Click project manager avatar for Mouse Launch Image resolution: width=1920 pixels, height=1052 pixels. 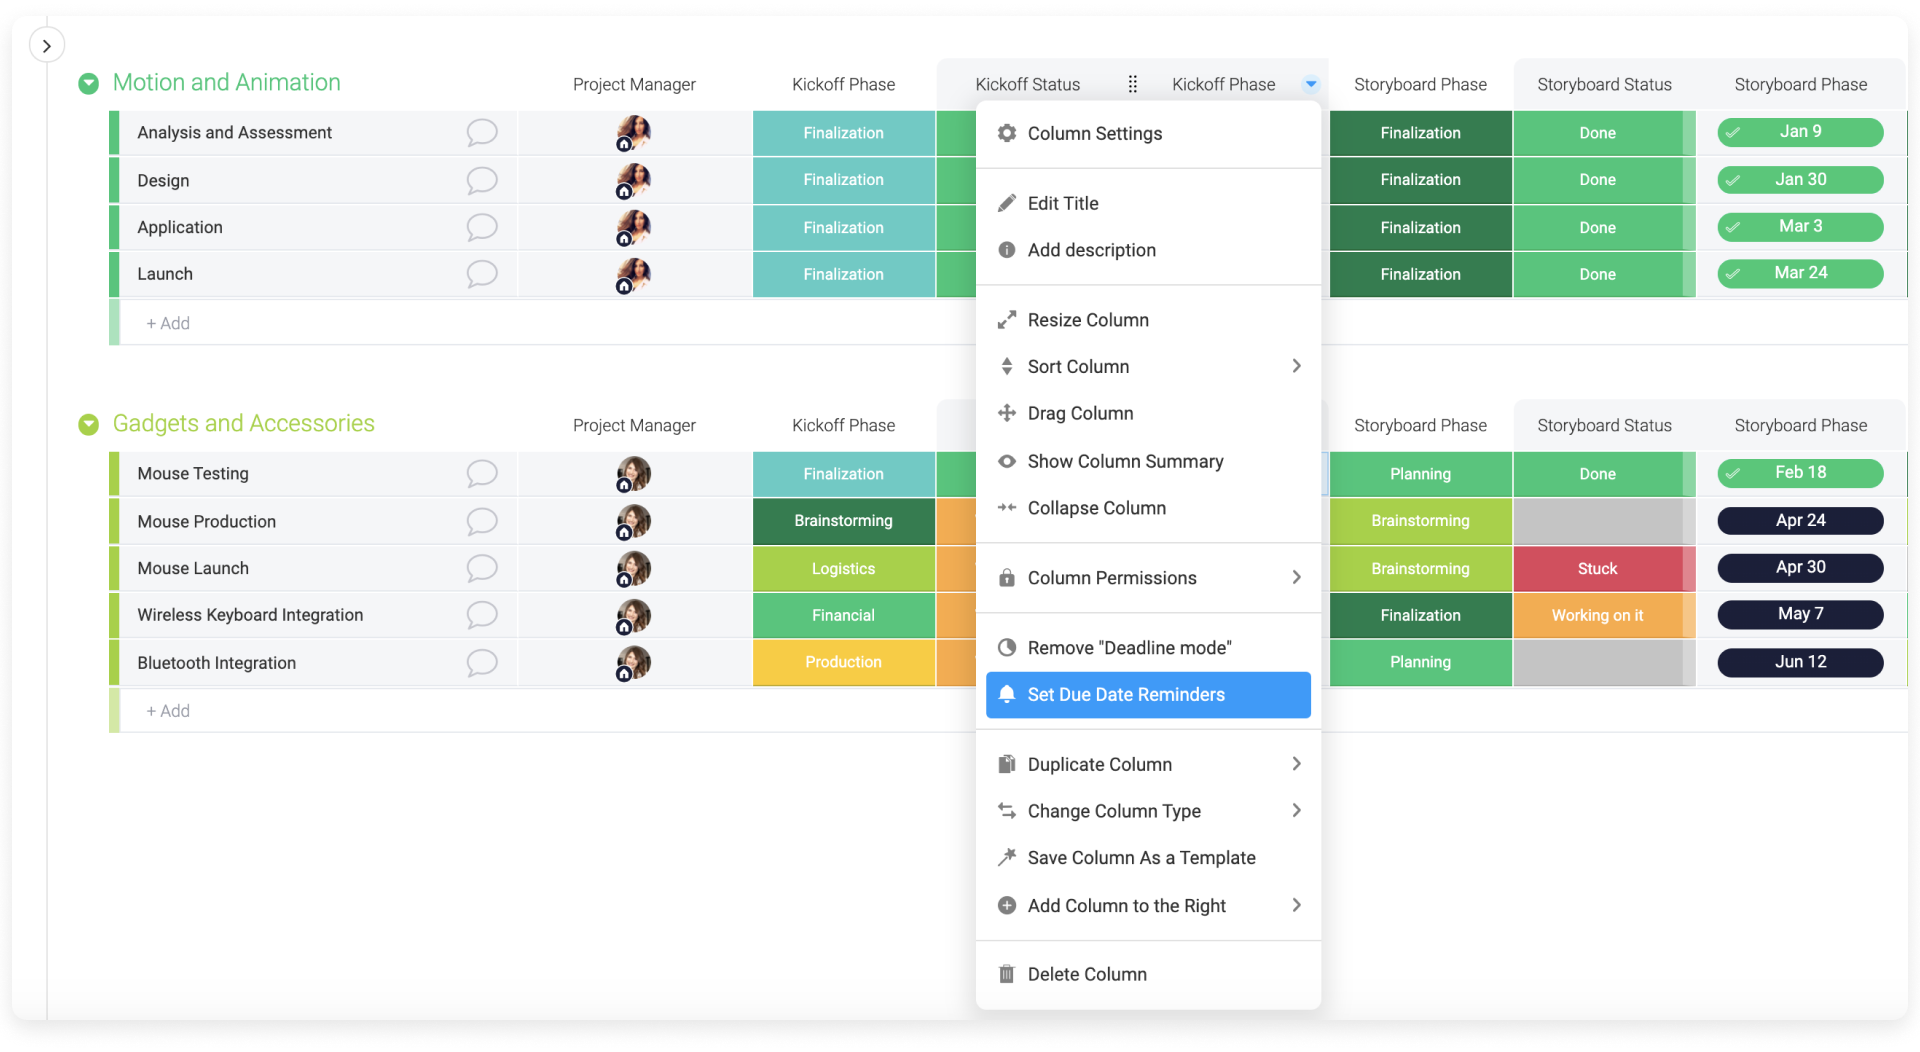coord(633,568)
